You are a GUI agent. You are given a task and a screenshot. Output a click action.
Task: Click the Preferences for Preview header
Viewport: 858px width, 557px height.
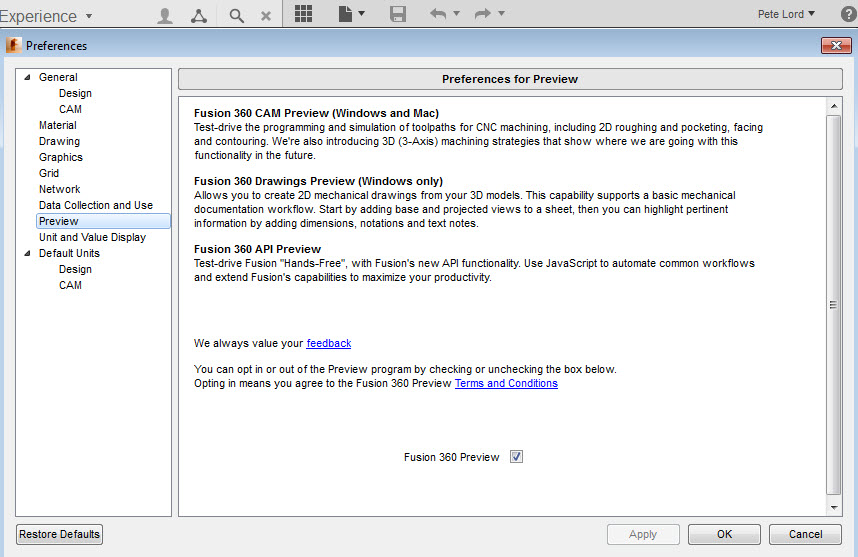point(510,79)
